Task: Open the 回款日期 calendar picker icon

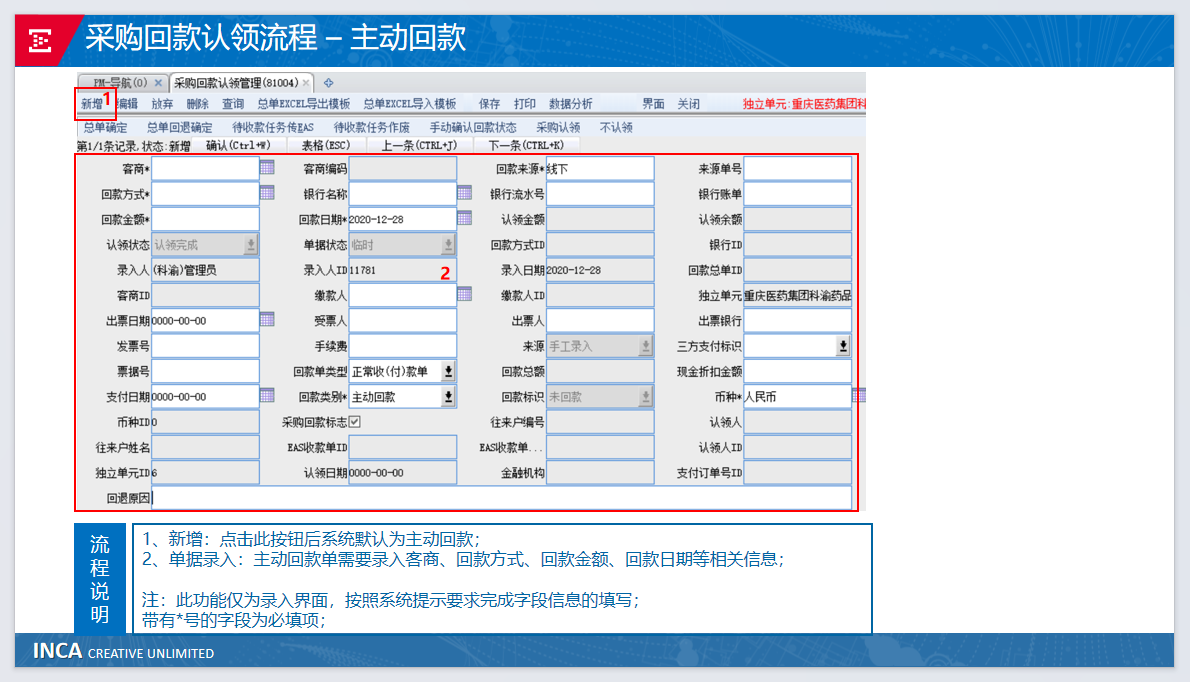Action: (464, 218)
